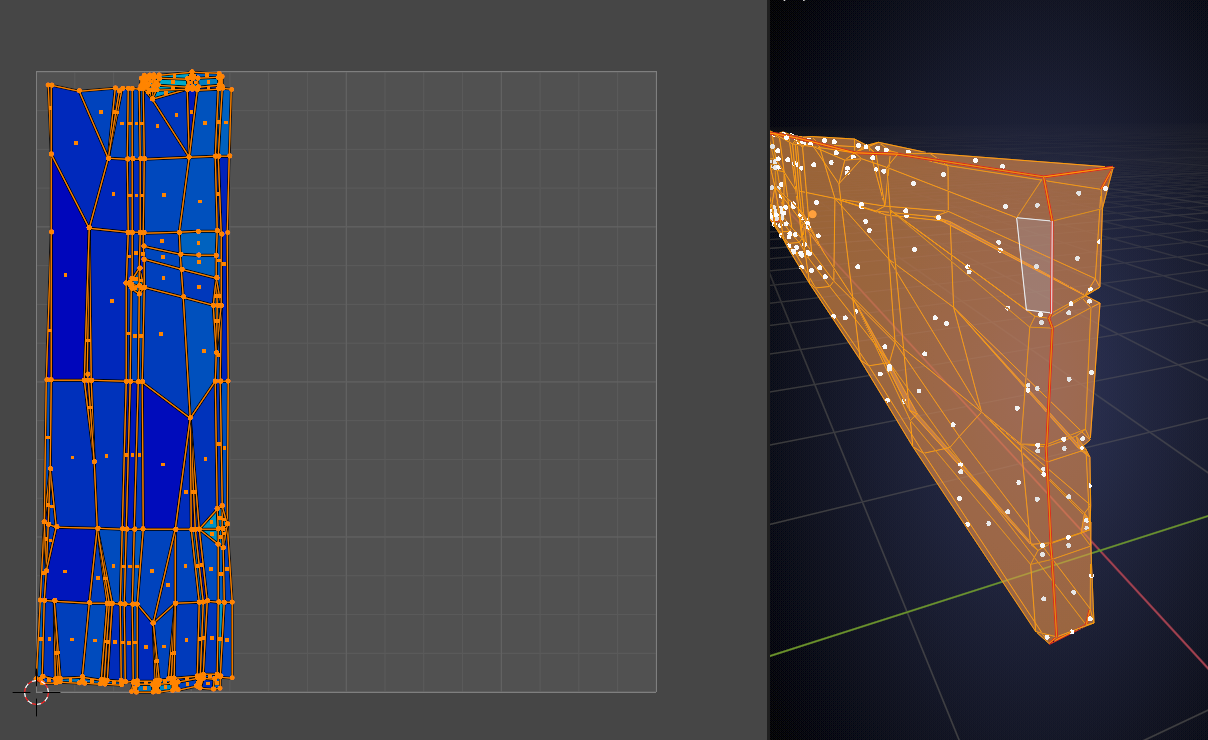
Task: Click the teal UV island atop the UV map
Action: 183,80
